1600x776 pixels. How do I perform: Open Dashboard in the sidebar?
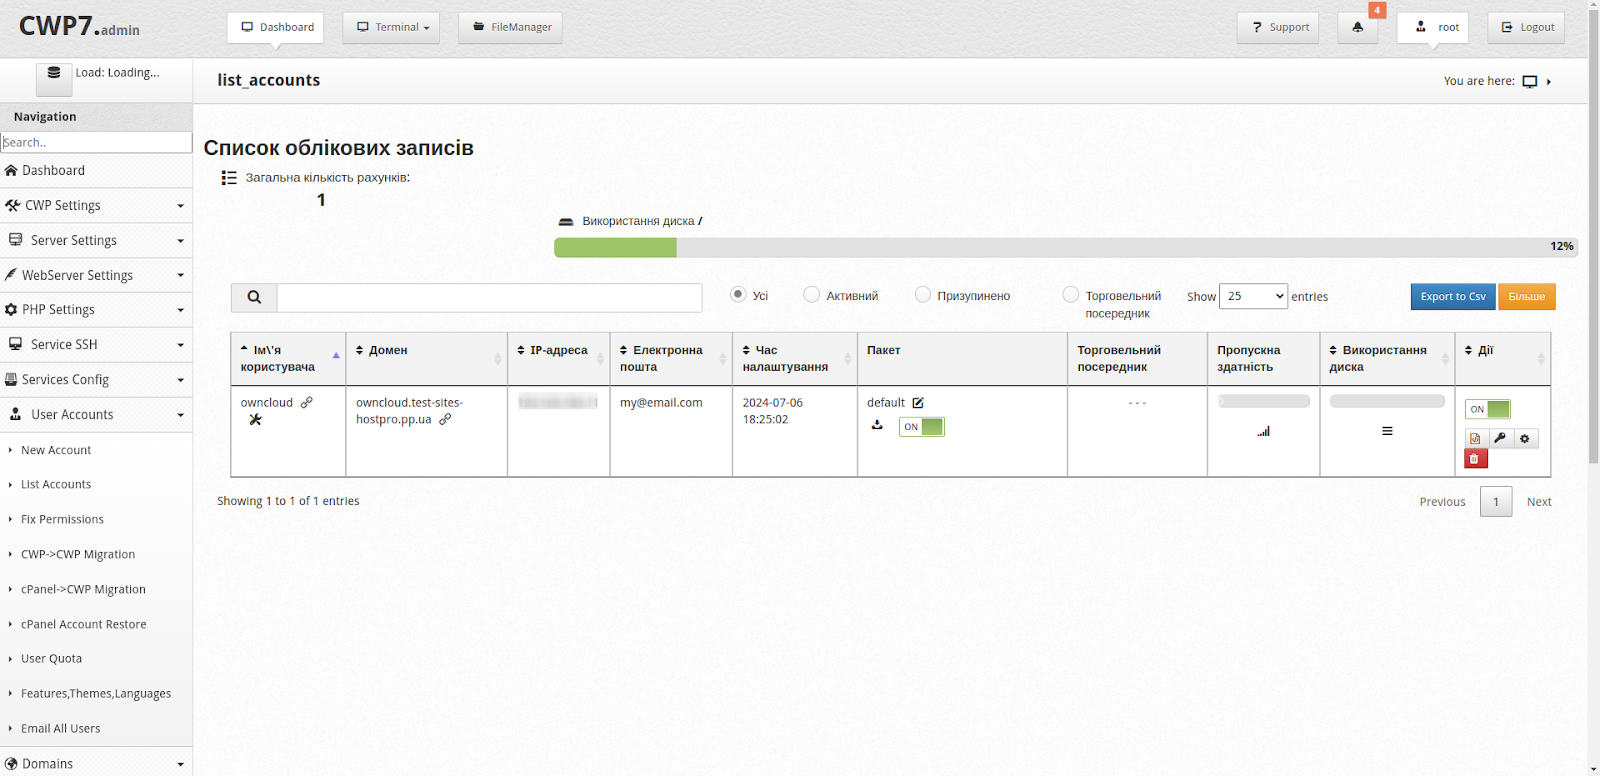96,171
